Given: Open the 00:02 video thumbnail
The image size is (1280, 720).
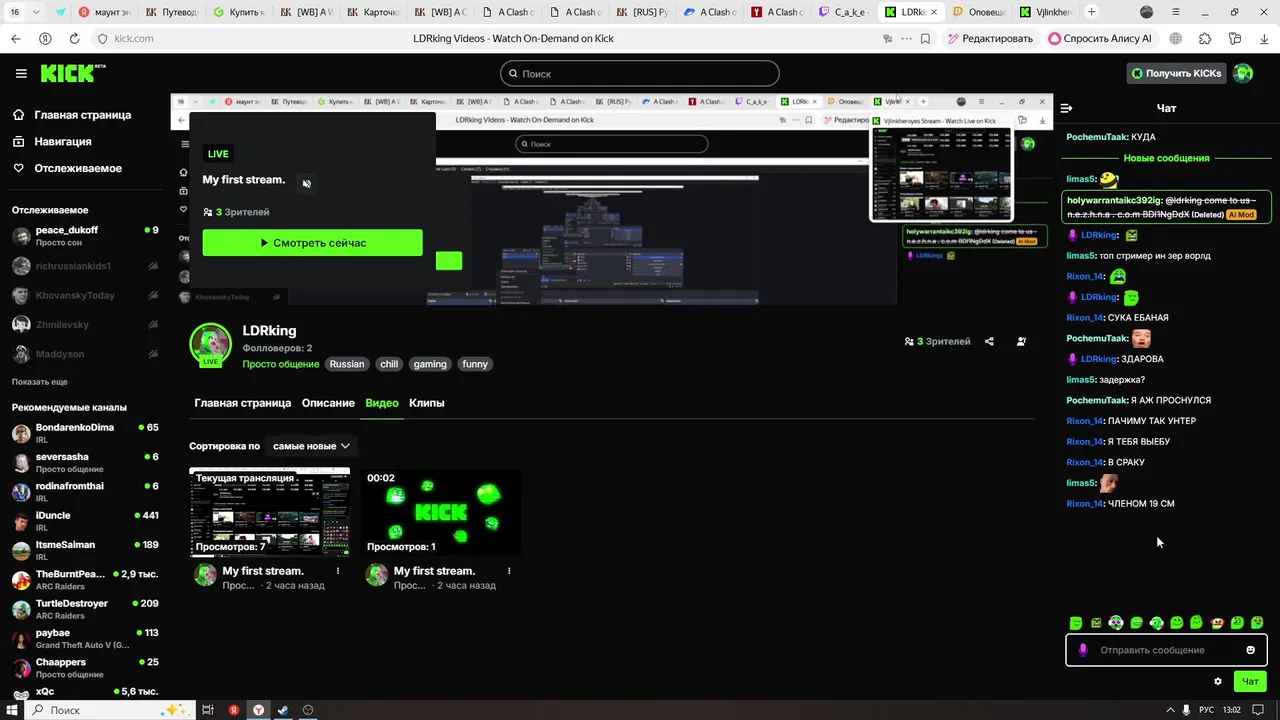Looking at the screenshot, I should [x=441, y=512].
